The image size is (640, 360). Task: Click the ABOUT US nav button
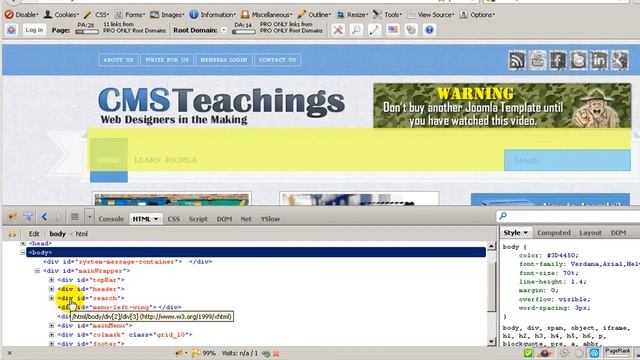[118, 60]
